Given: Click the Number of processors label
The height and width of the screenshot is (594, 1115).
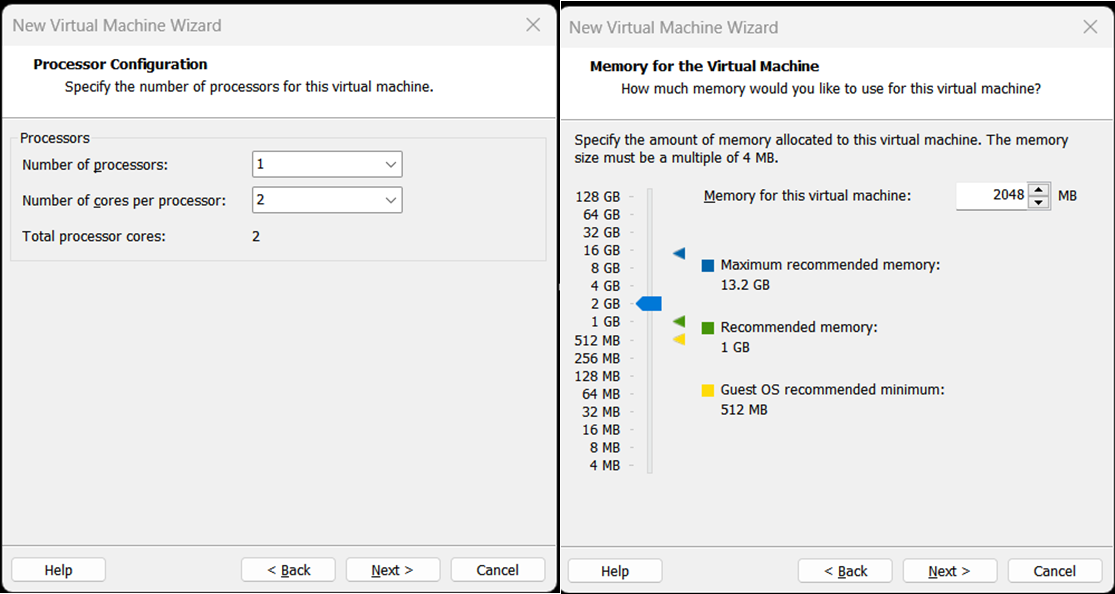Looking at the screenshot, I should 95,165.
